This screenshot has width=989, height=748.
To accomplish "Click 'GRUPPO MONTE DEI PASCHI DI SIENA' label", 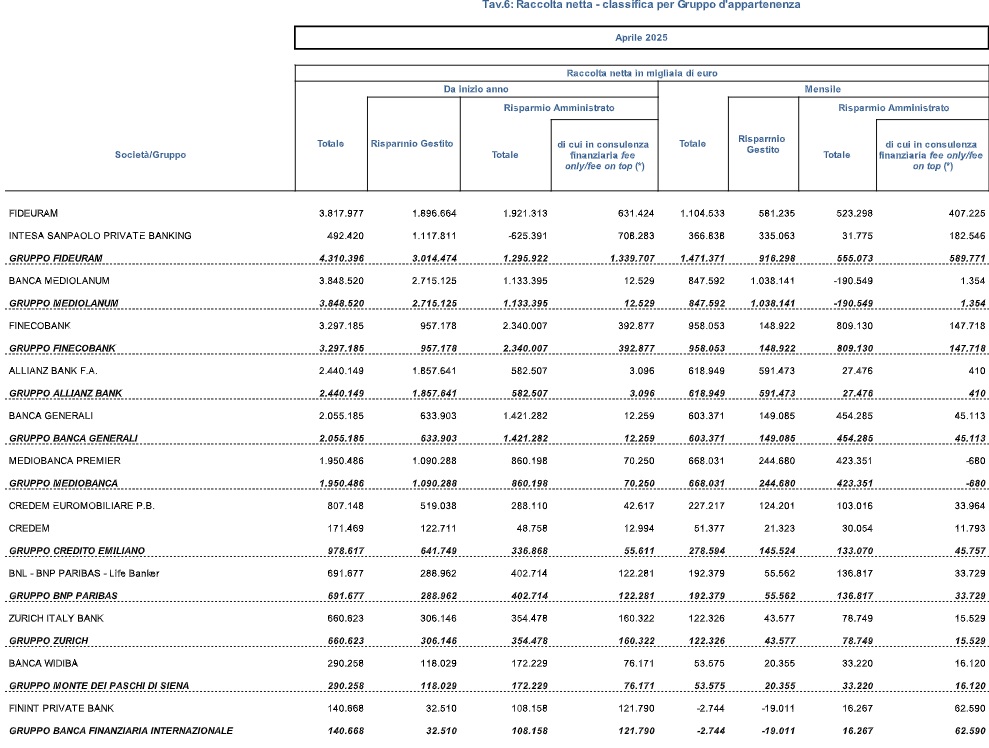I will point(98,686).
